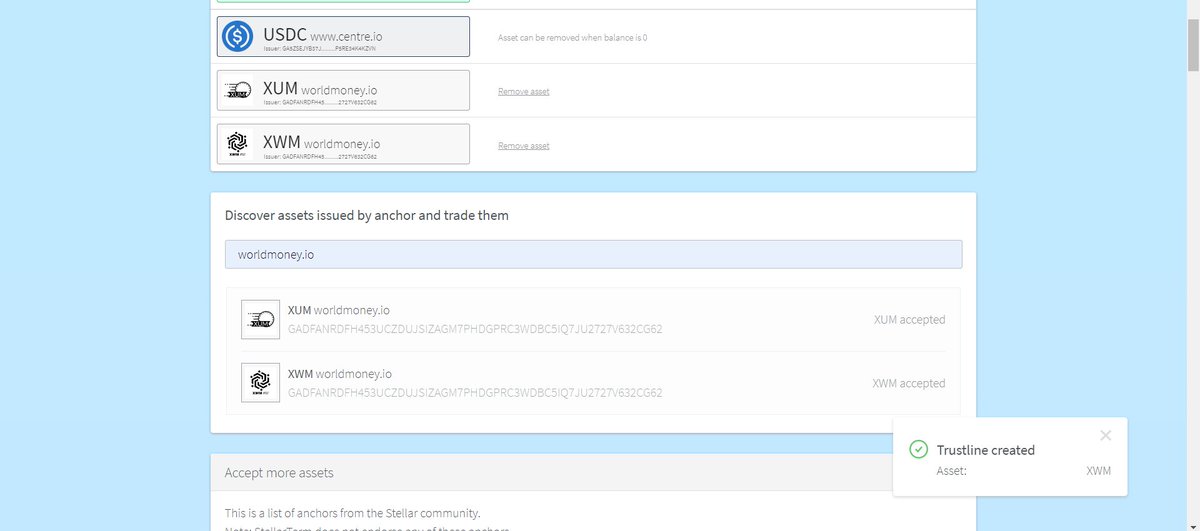
Task: Focus the anchor domain search field
Action: click(x=593, y=254)
